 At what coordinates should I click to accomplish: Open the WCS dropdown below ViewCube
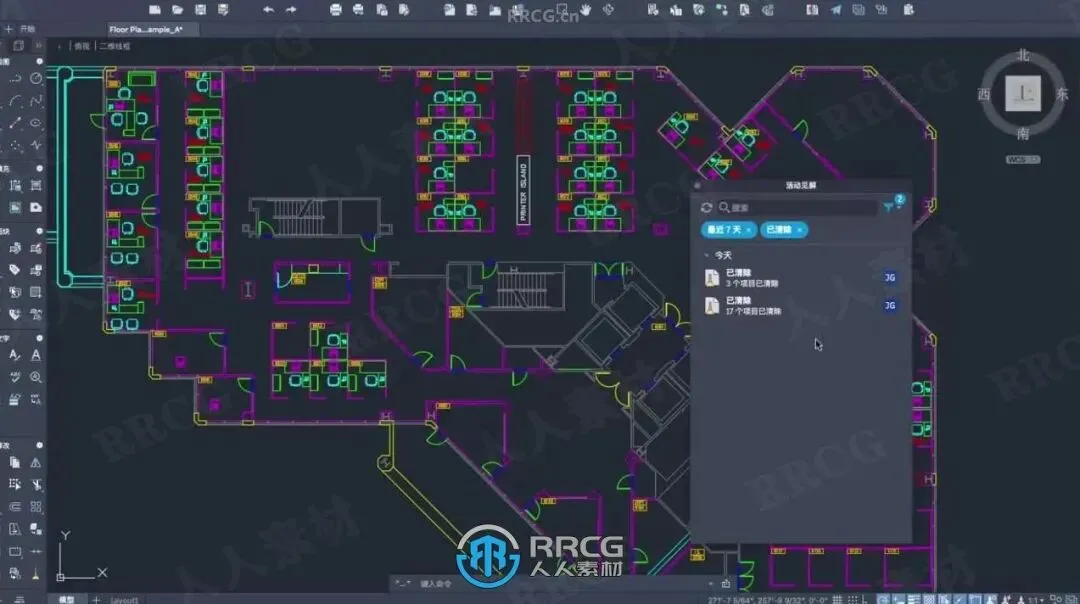(x=1023, y=160)
